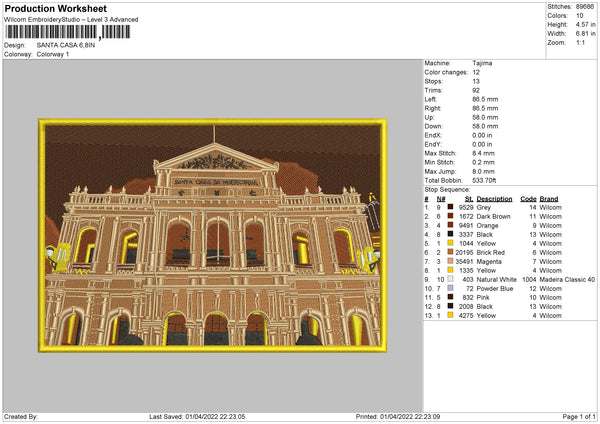Click the 'Stop Sequence:' label
The image size is (600, 424).
[447, 189]
